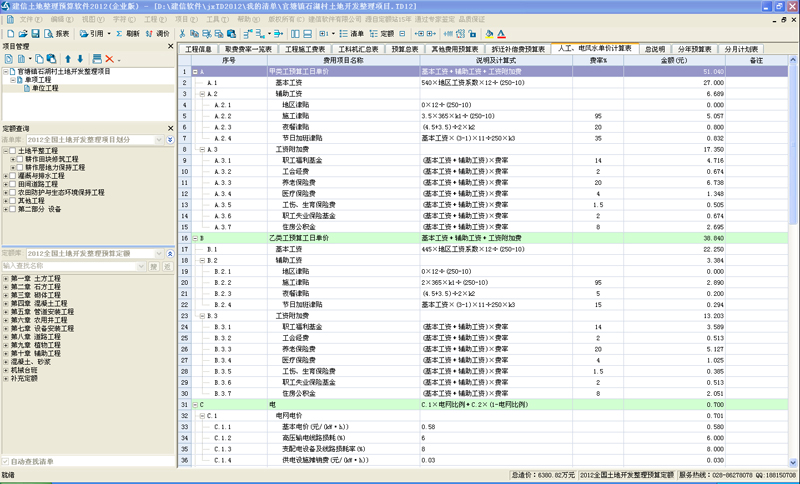Viewport: 800px width, 484px height.
Task: Click the red delete X in 项目管理
Action: [109, 59]
